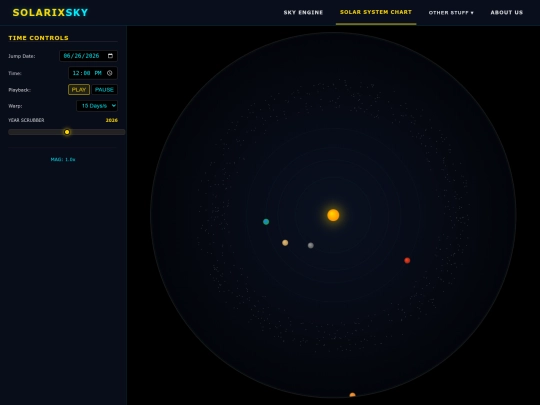Click the TIME CONTROLS heading

tap(38, 38)
